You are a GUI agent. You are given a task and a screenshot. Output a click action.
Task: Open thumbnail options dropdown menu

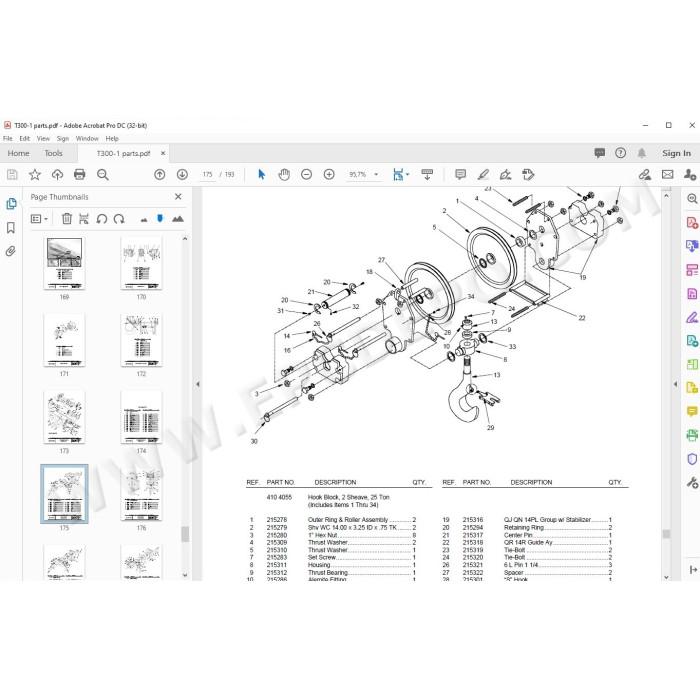[39, 219]
